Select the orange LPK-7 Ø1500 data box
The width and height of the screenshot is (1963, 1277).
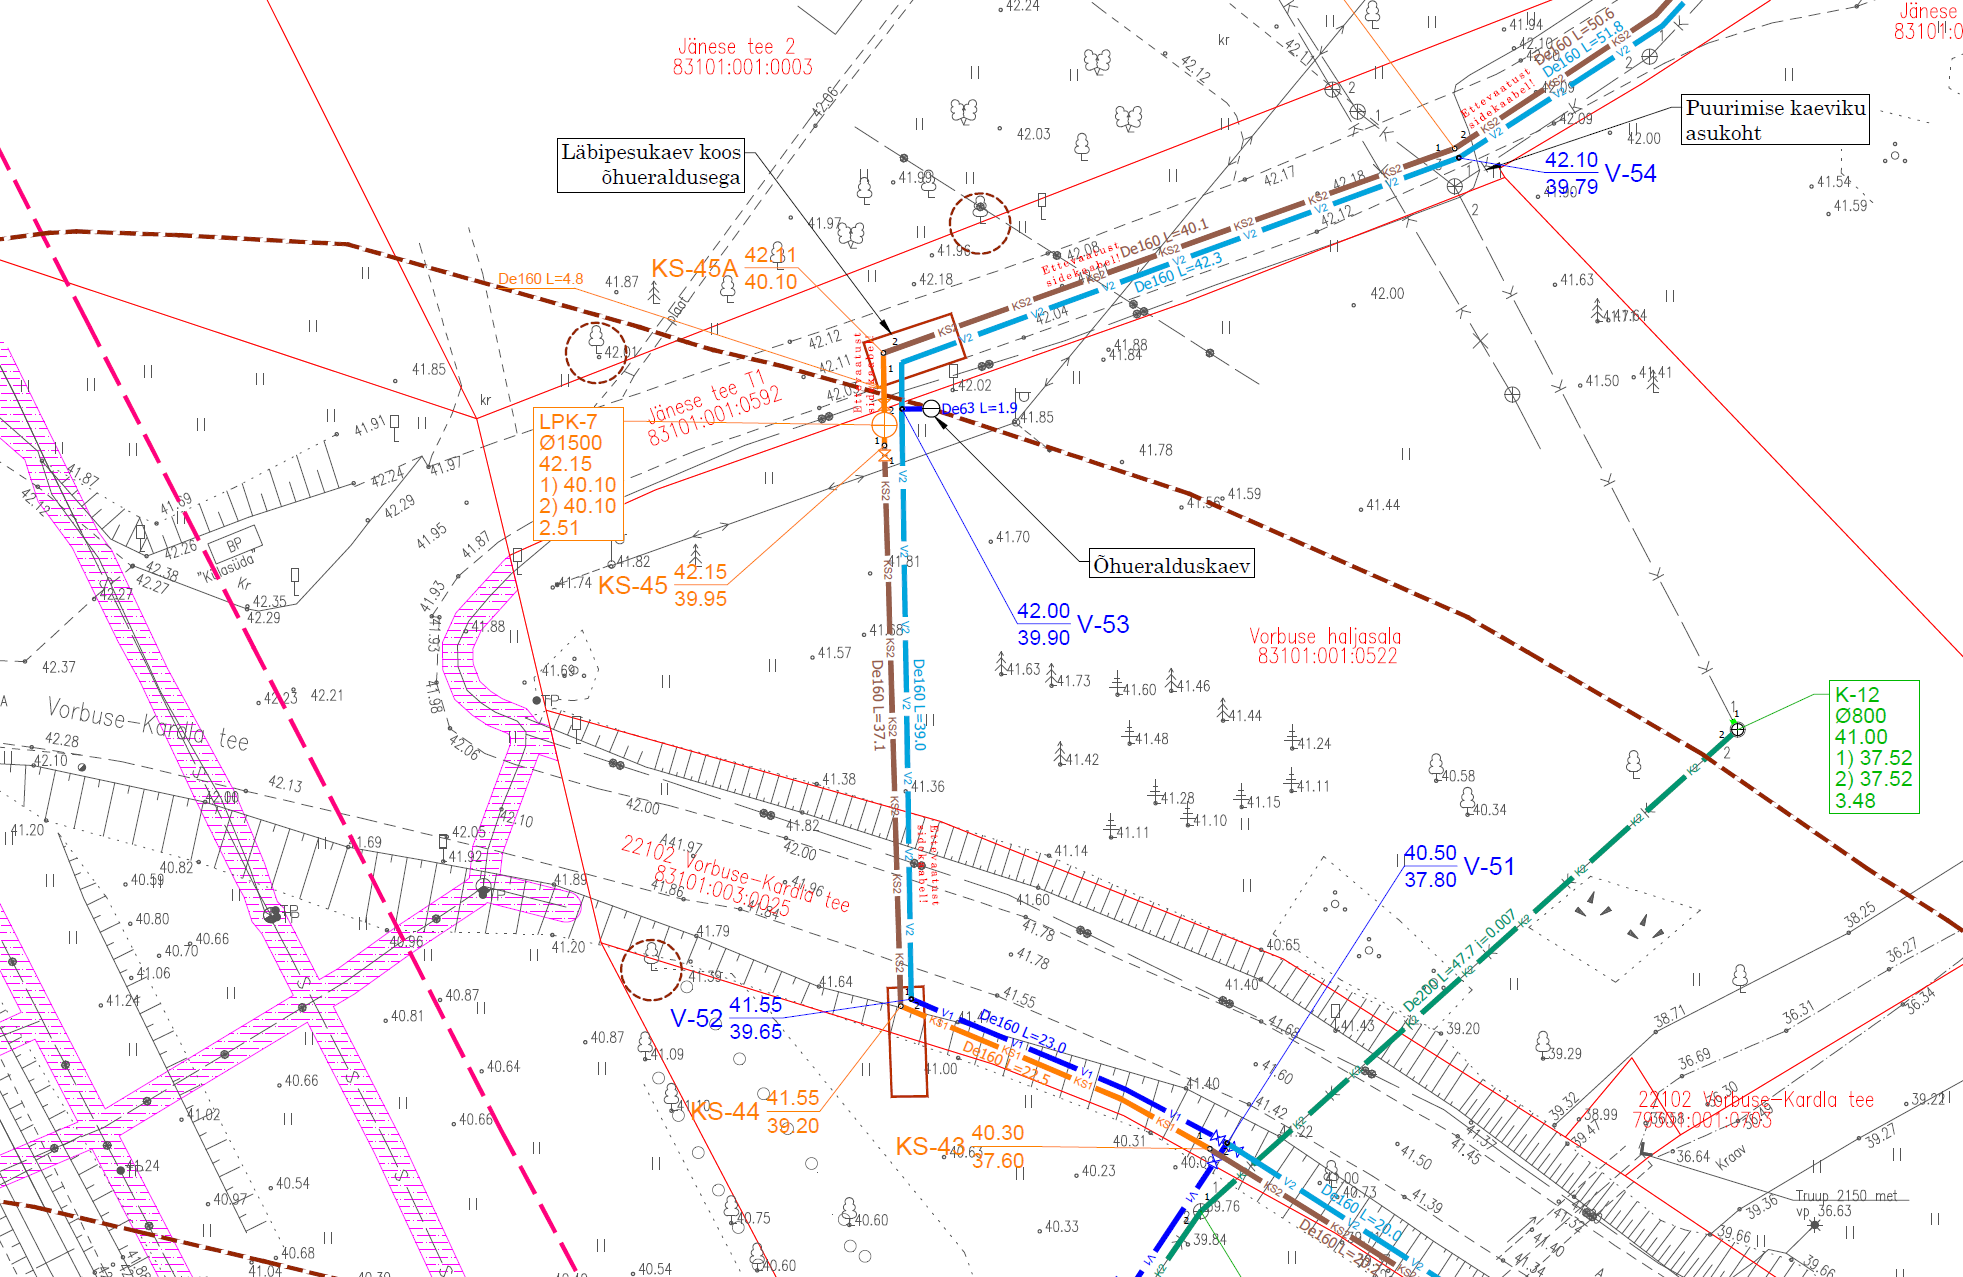pyautogui.click(x=579, y=474)
